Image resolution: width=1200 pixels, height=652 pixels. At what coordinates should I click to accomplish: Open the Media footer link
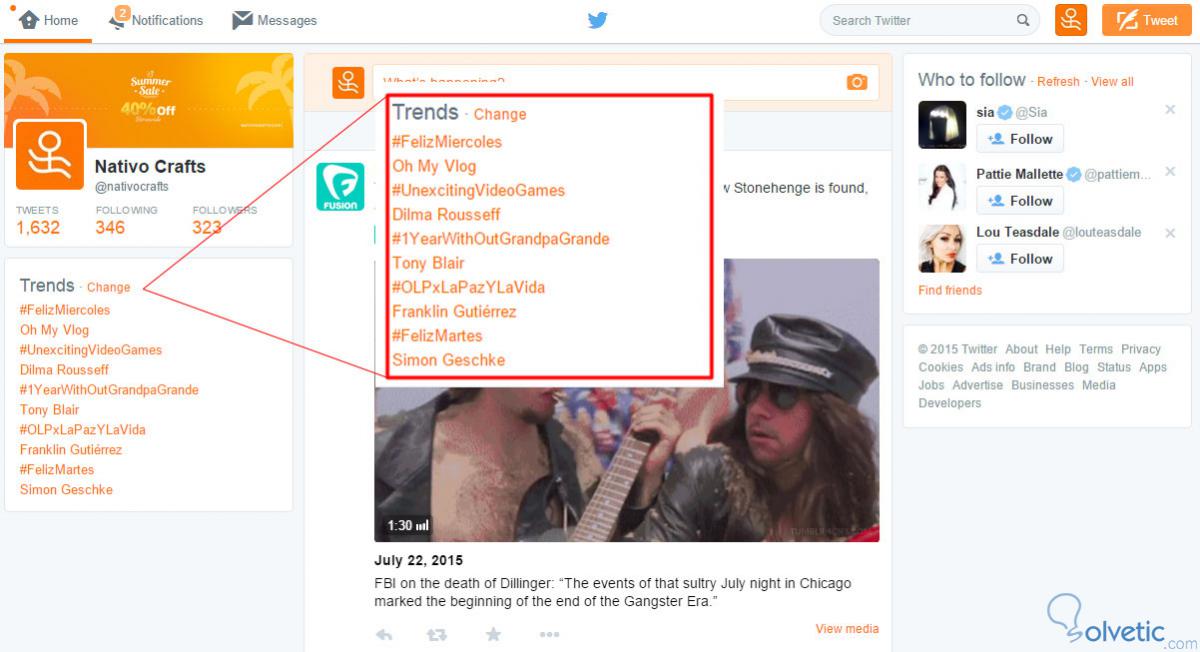1099,386
